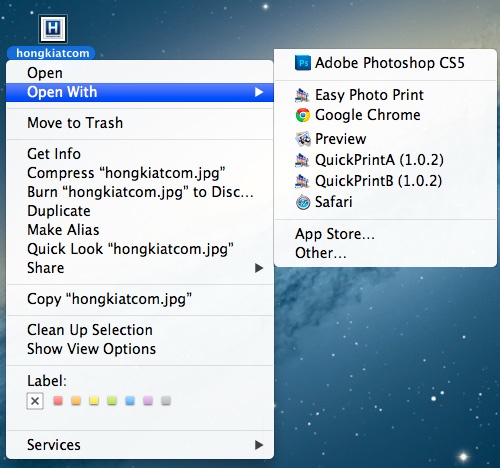Viewport: 500px width, 468px height.
Task: Click the Safari compass icon
Action: tap(303, 202)
